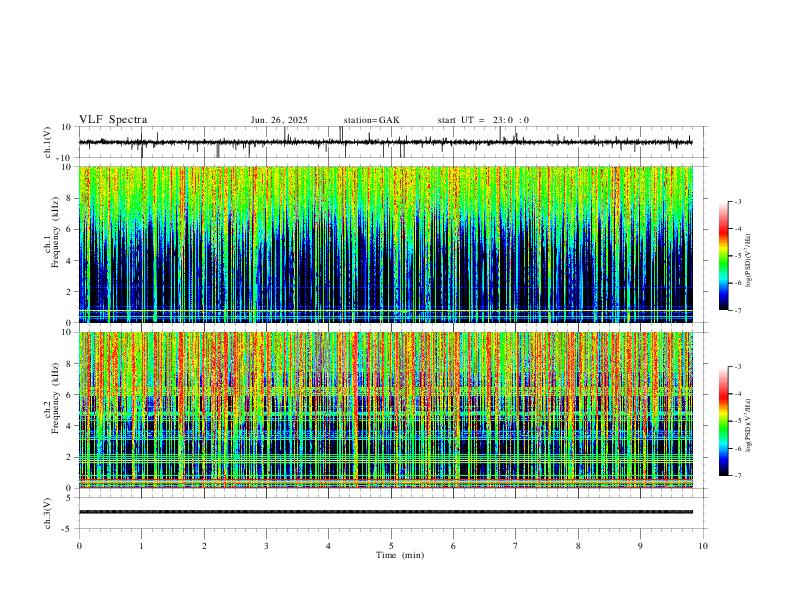The height and width of the screenshot is (612, 792).
Task: Click "-3" tick on the ch.1 color bar
Action: coord(737,201)
